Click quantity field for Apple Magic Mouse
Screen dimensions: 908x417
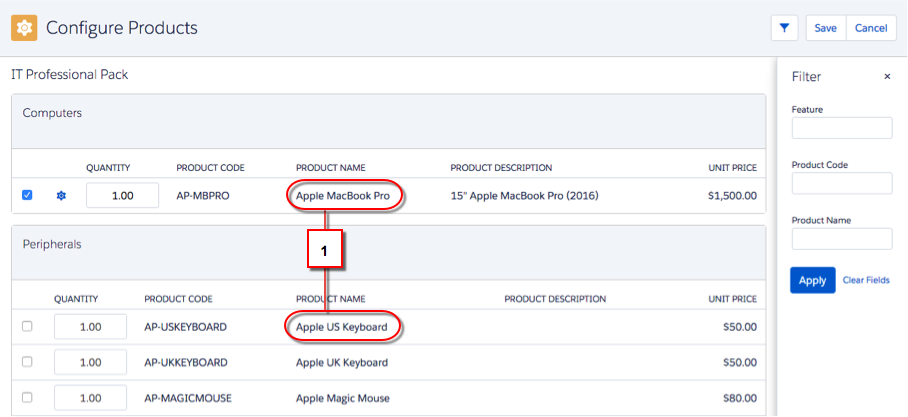coord(90,398)
